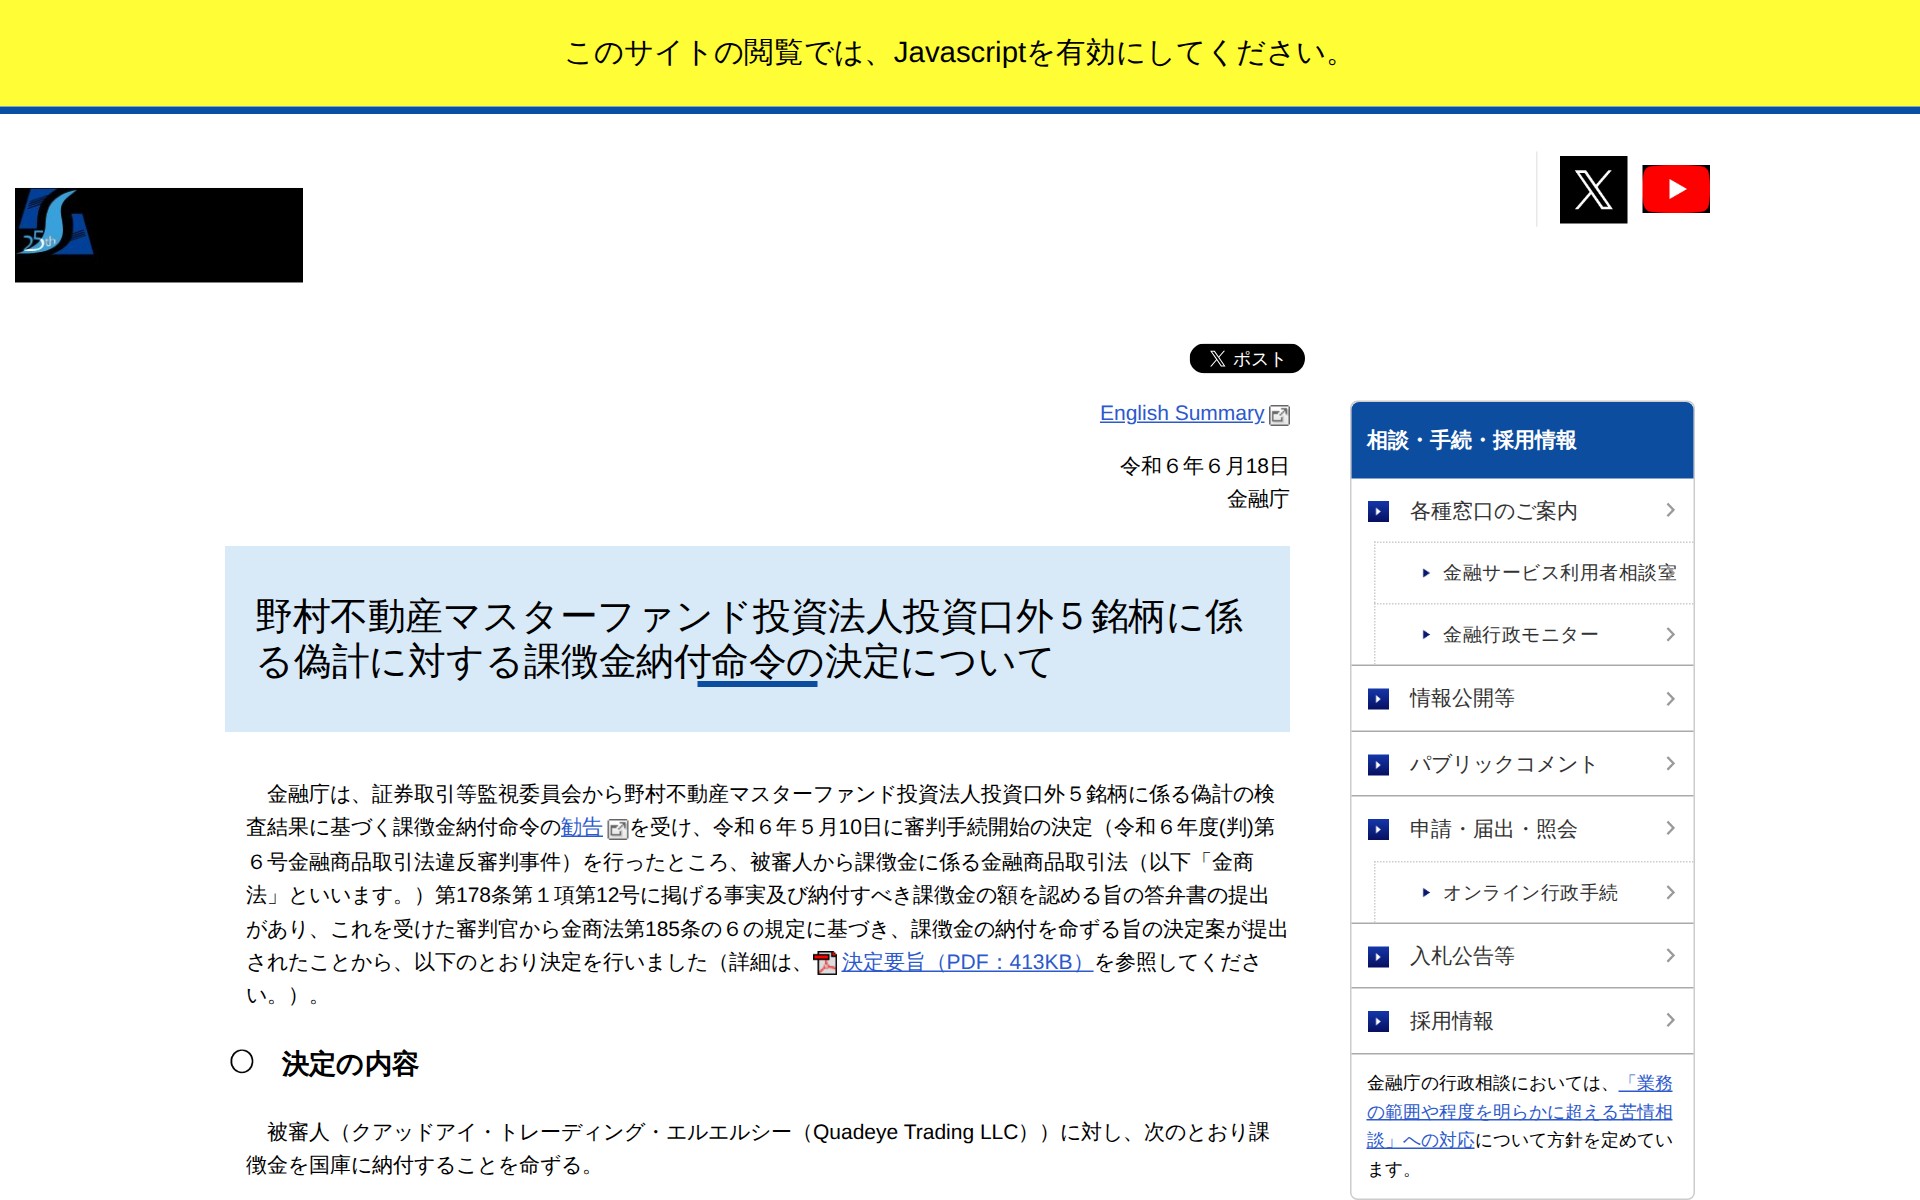Open the English Summary link
The width and height of the screenshot is (1920, 1200).
tap(1181, 413)
